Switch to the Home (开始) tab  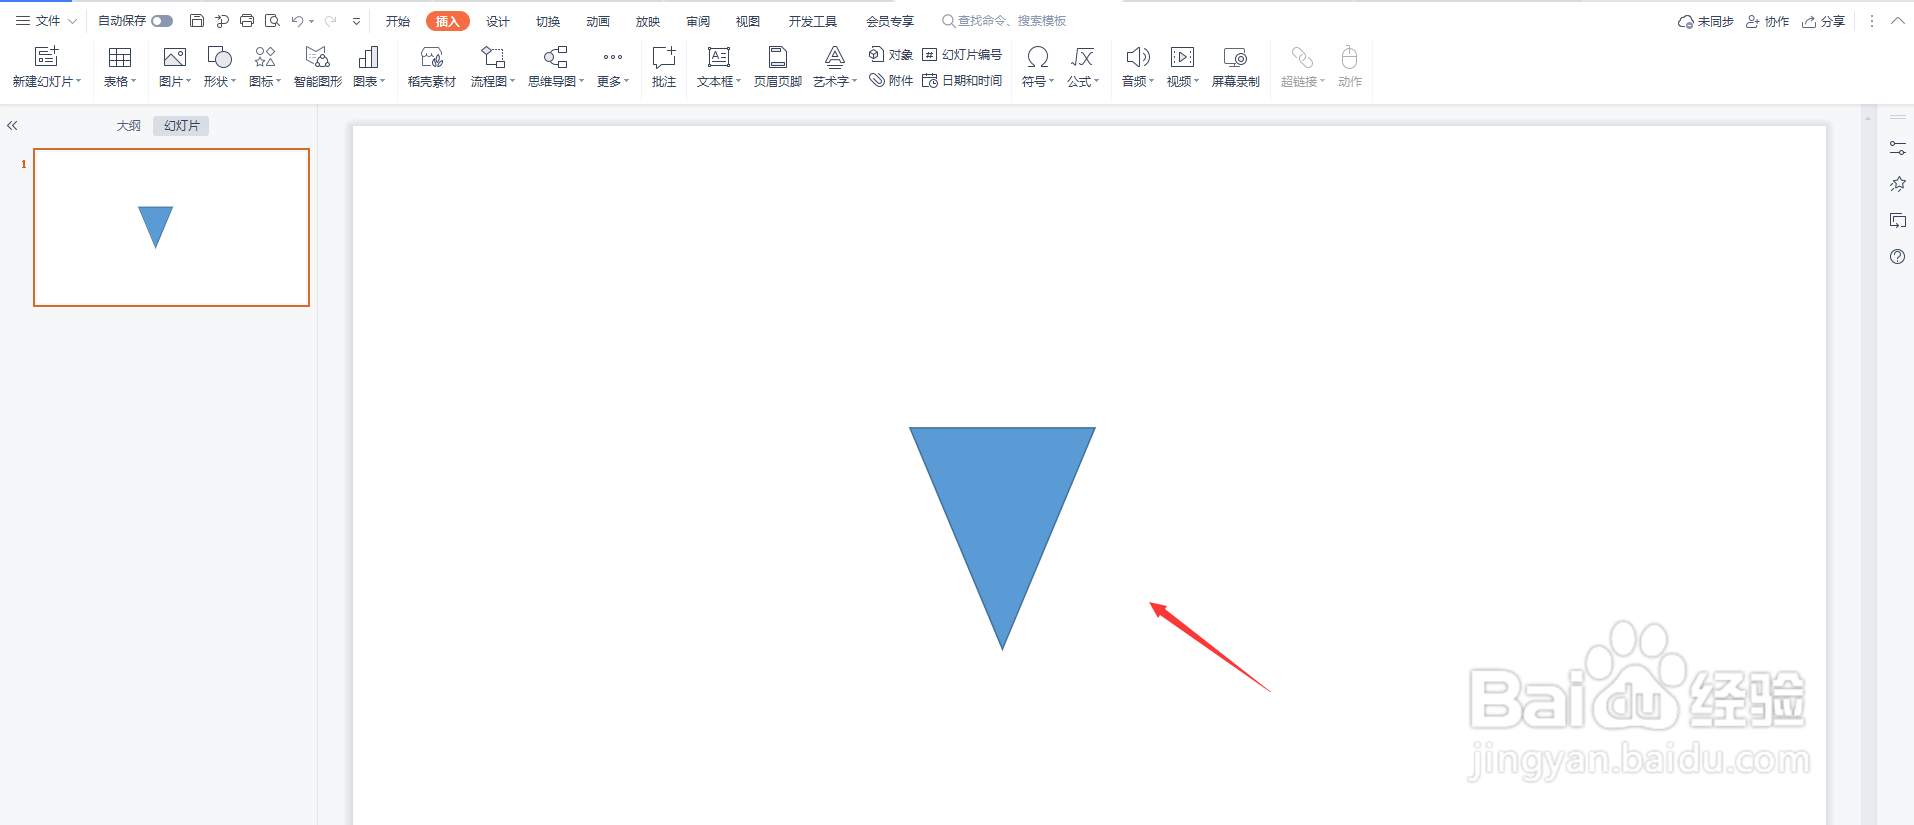398,21
